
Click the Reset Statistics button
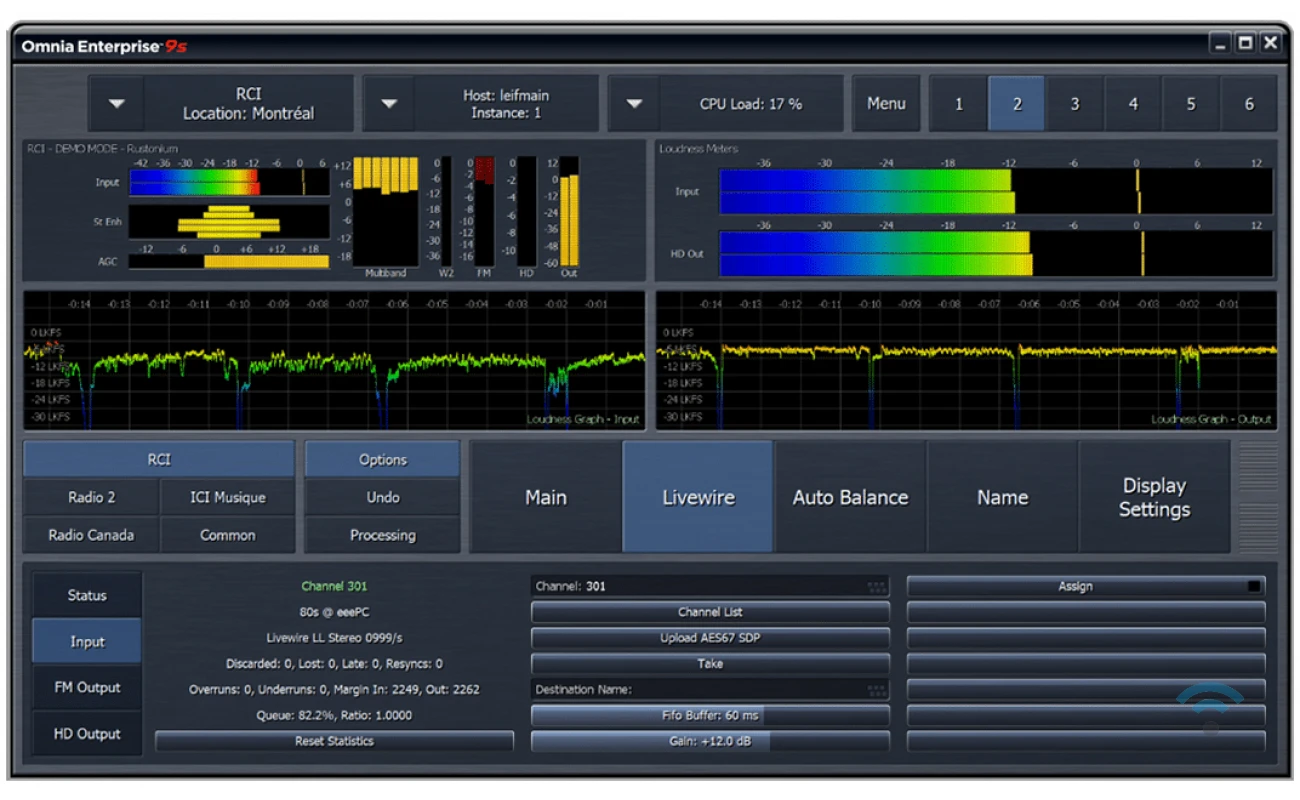334,741
